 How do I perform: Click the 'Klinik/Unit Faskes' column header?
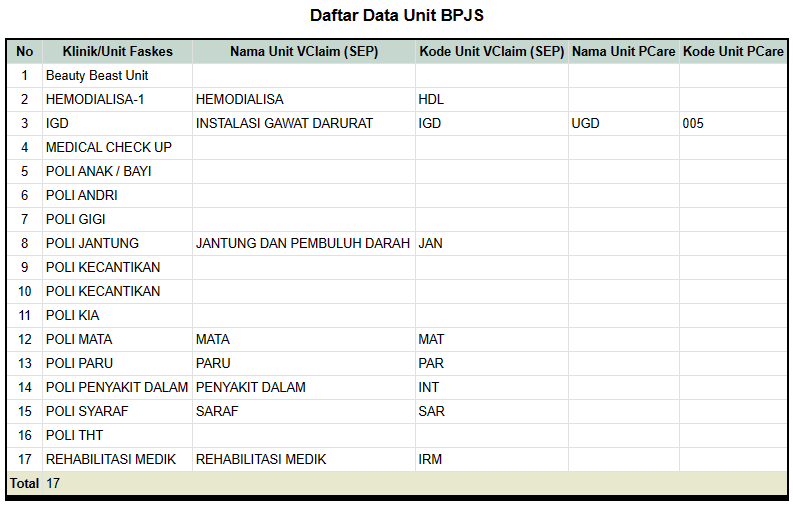117,52
